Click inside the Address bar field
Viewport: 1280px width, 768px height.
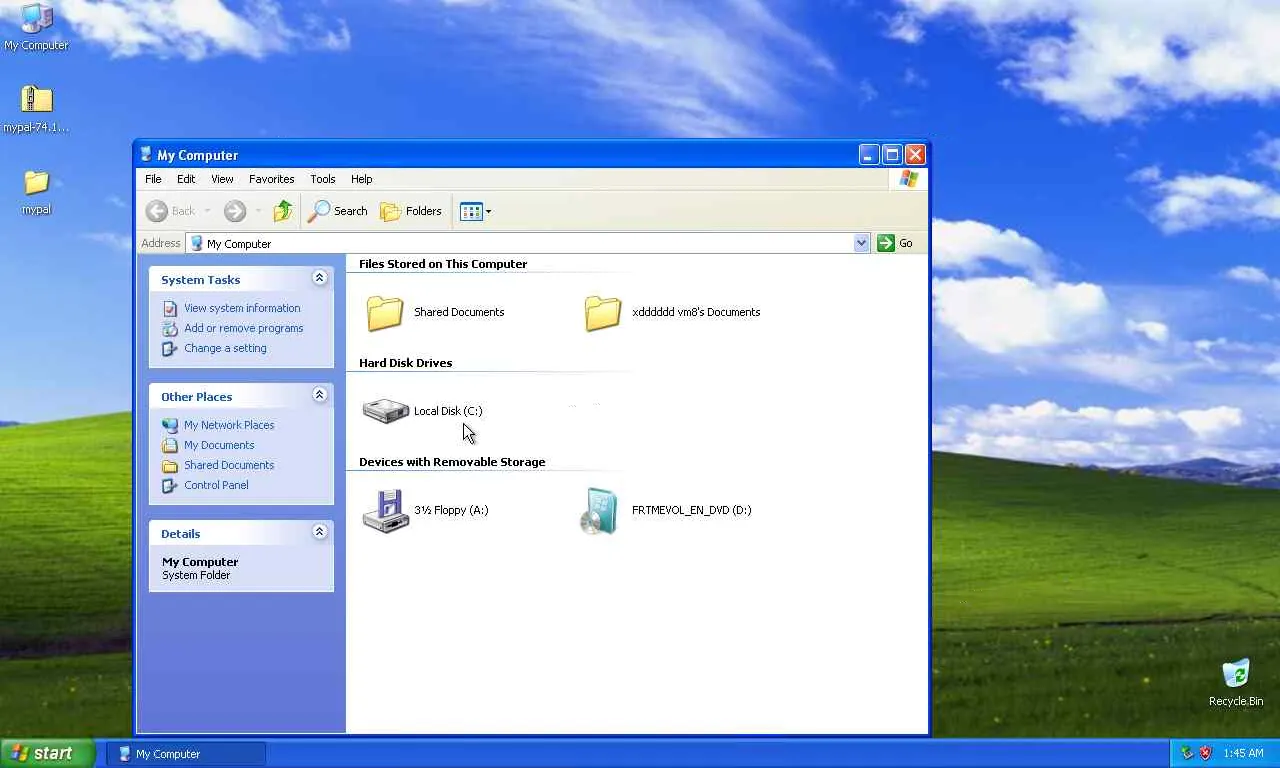tap(527, 243)
